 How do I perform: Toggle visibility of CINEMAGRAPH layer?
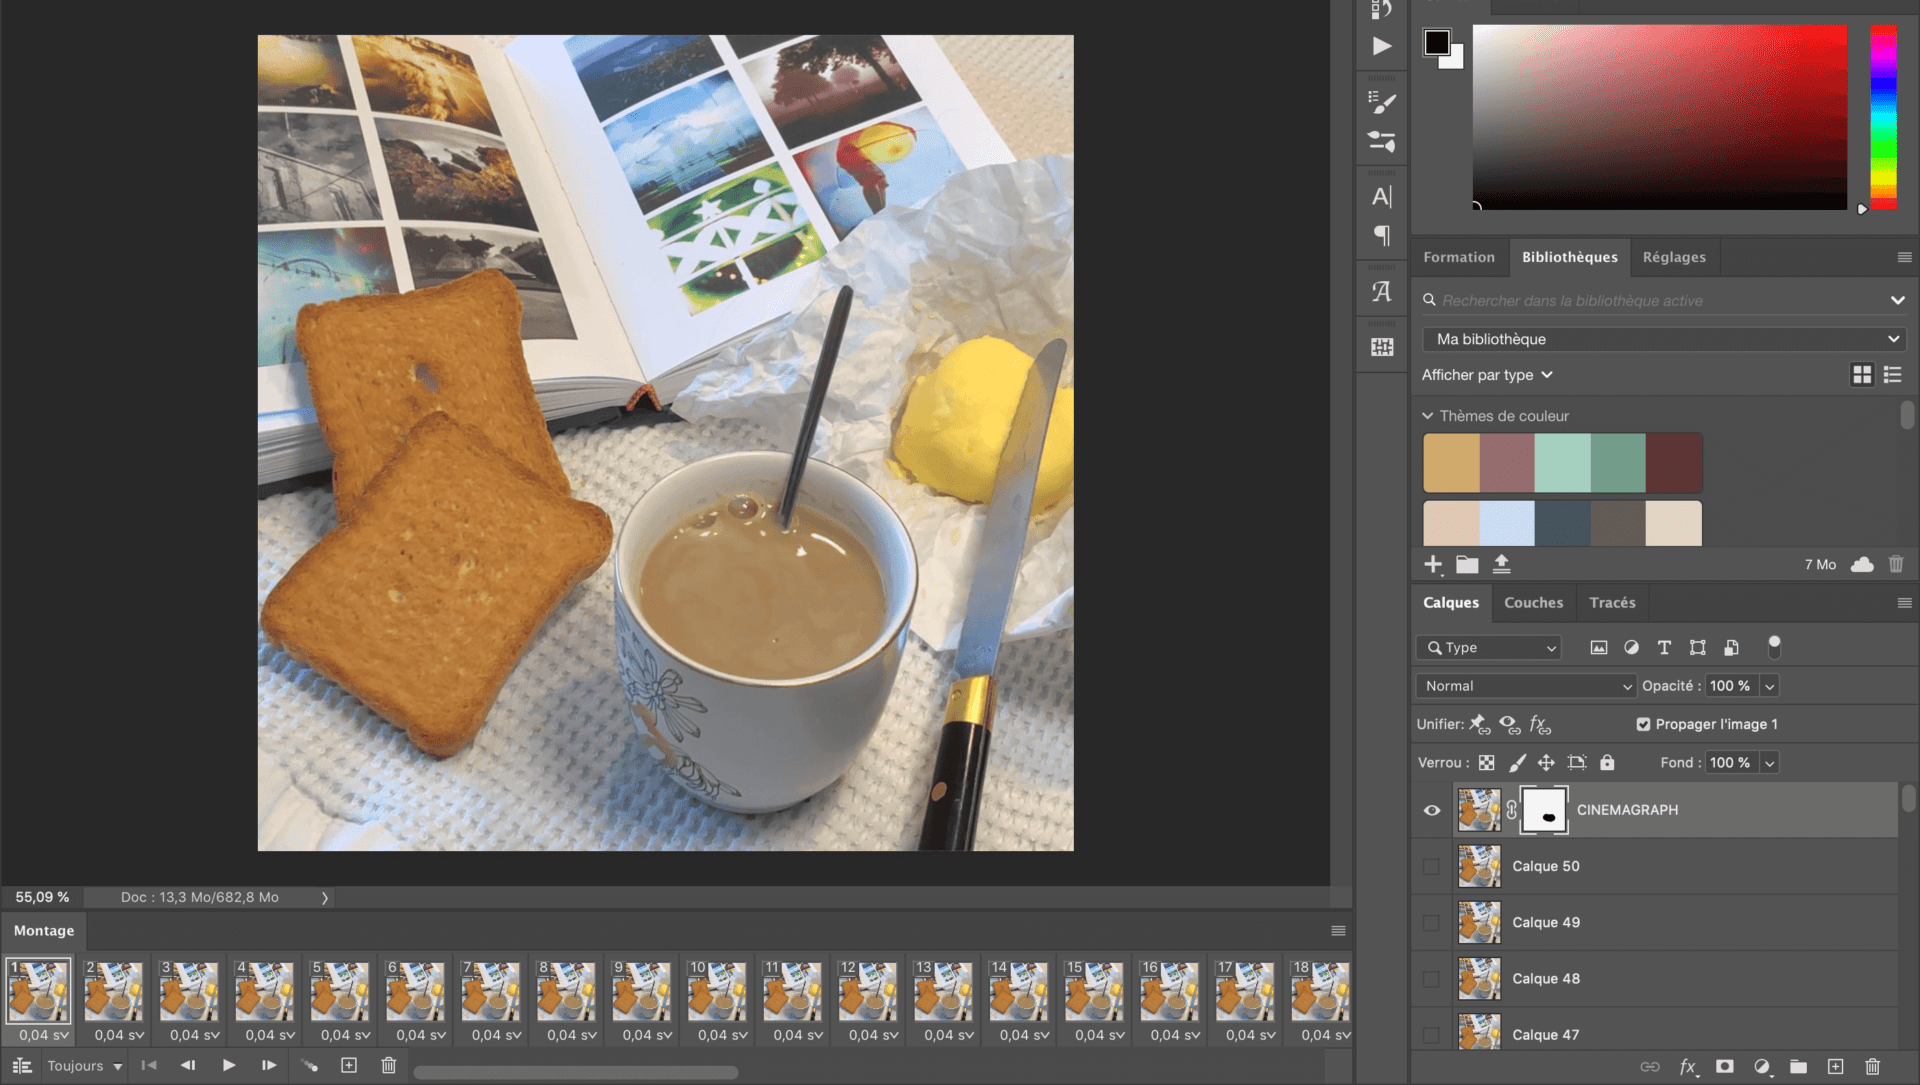pos(1432,809)
